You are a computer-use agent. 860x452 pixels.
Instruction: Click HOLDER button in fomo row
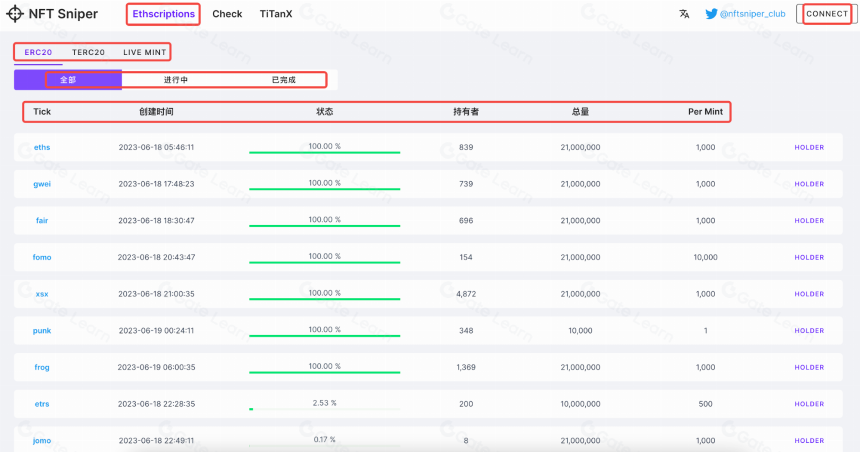pyautogui.click(x=809, y=257)
